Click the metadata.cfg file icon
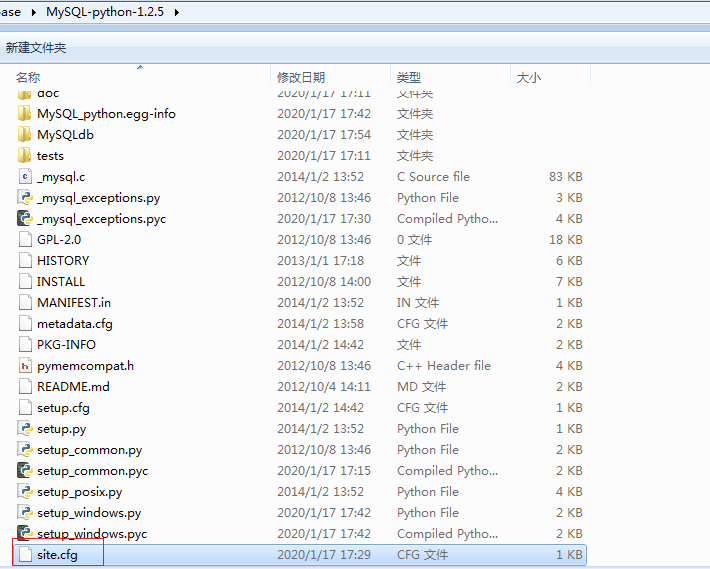This screenshot has width=710, height=569. pyautogui.click(x=25, y=323)
